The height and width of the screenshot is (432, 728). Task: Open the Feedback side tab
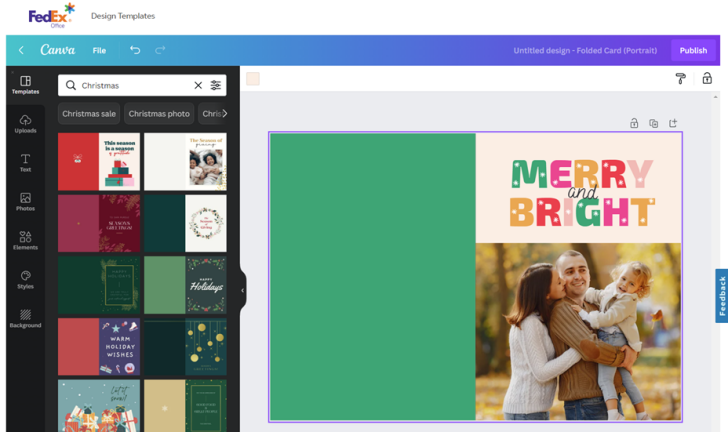[721, 295]
